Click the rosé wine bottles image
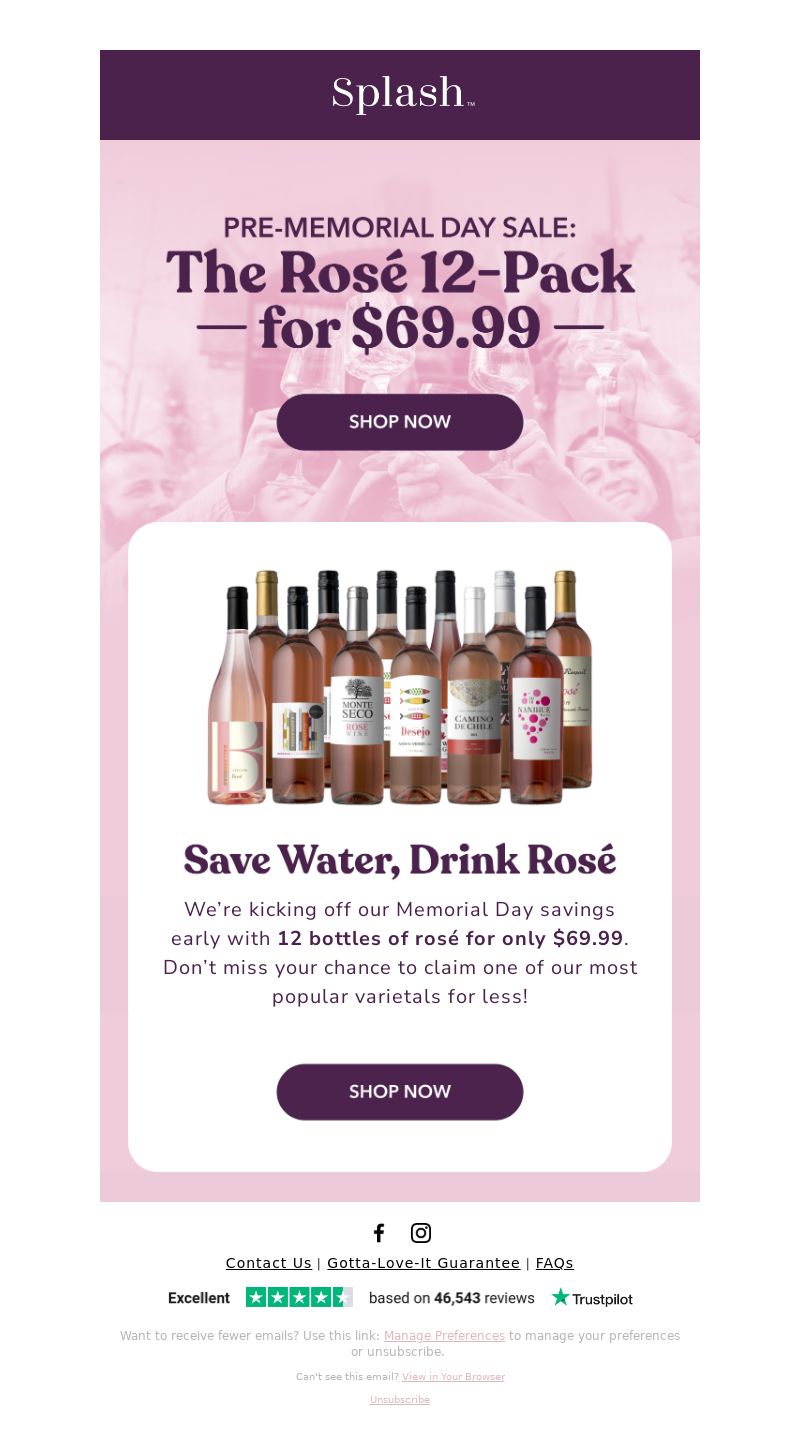Viewport: 800px width, 1454px height. (x=400, y=687)
